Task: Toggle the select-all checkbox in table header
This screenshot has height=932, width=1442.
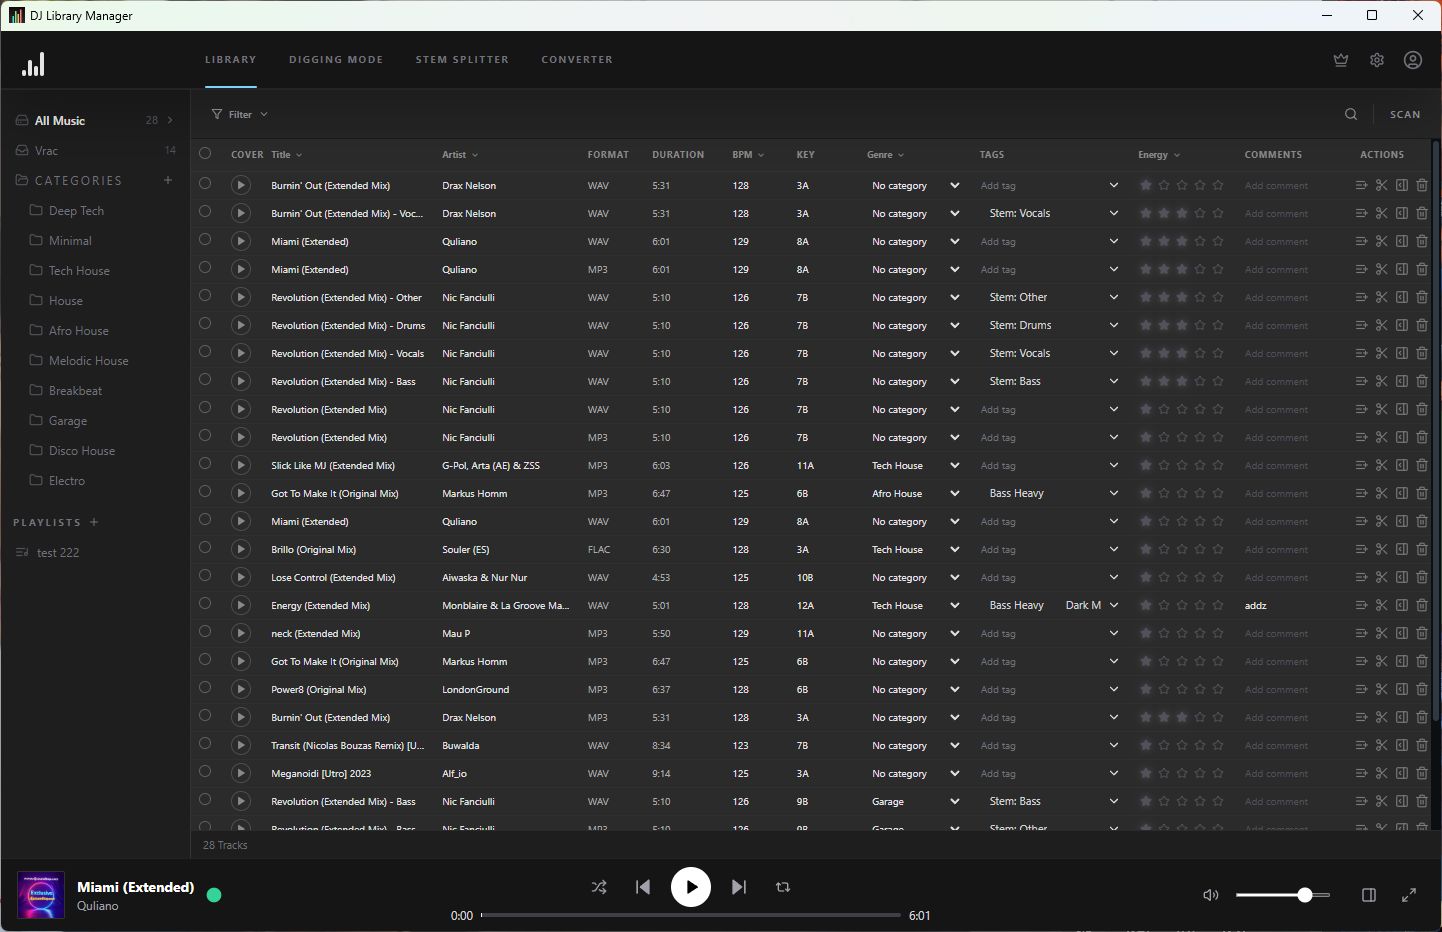Action: pyautogui.click(x=205, y=154)
